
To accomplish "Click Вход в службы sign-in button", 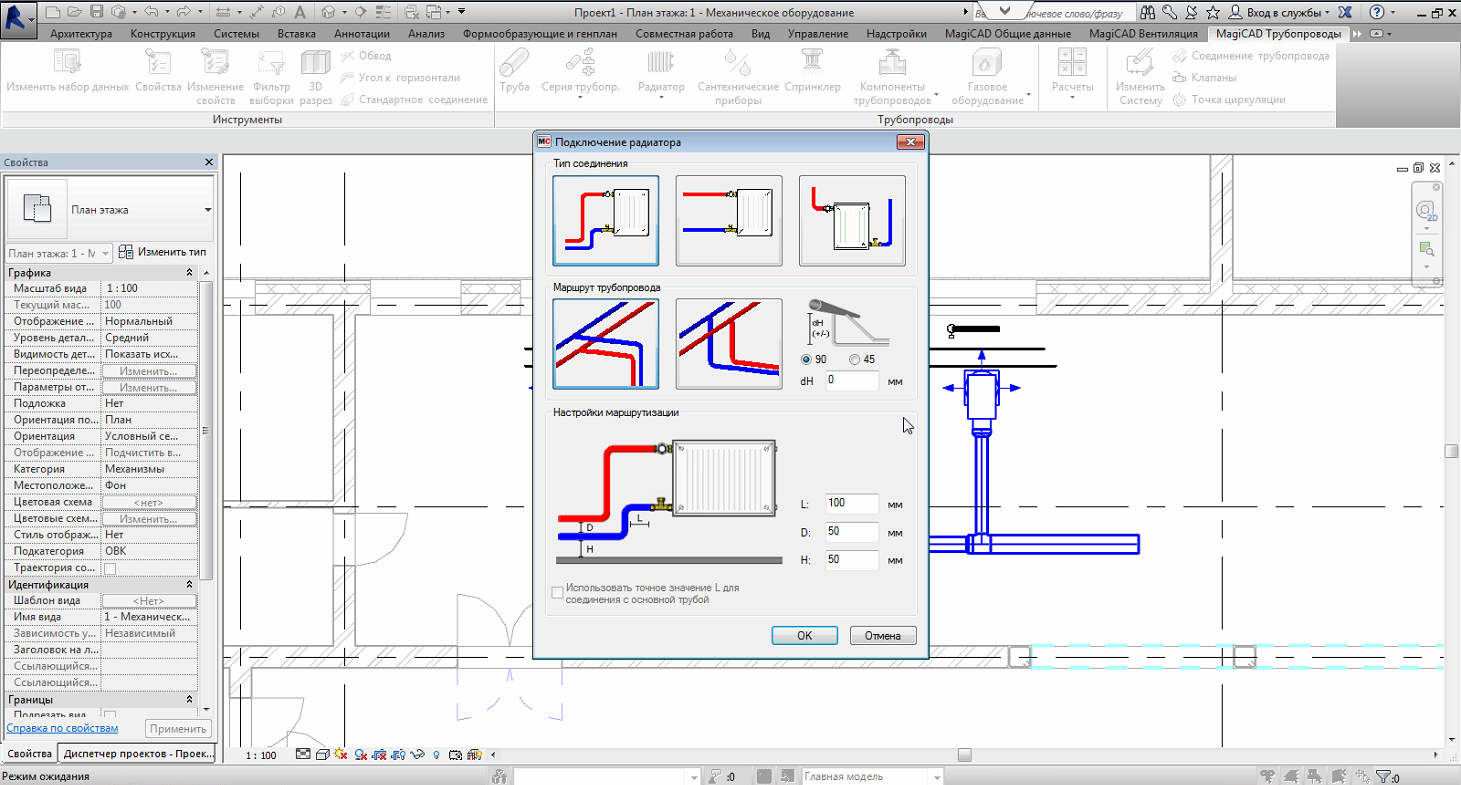I will click(1279, 12).
